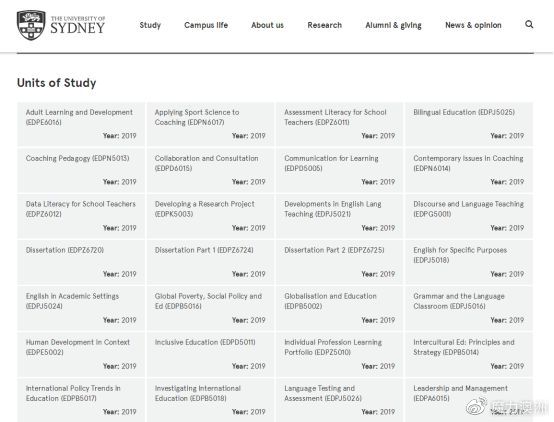Open Bilingual Education (EDPJ5025) unit
Screen dimensions: 554x422
[x=469, y=124]
